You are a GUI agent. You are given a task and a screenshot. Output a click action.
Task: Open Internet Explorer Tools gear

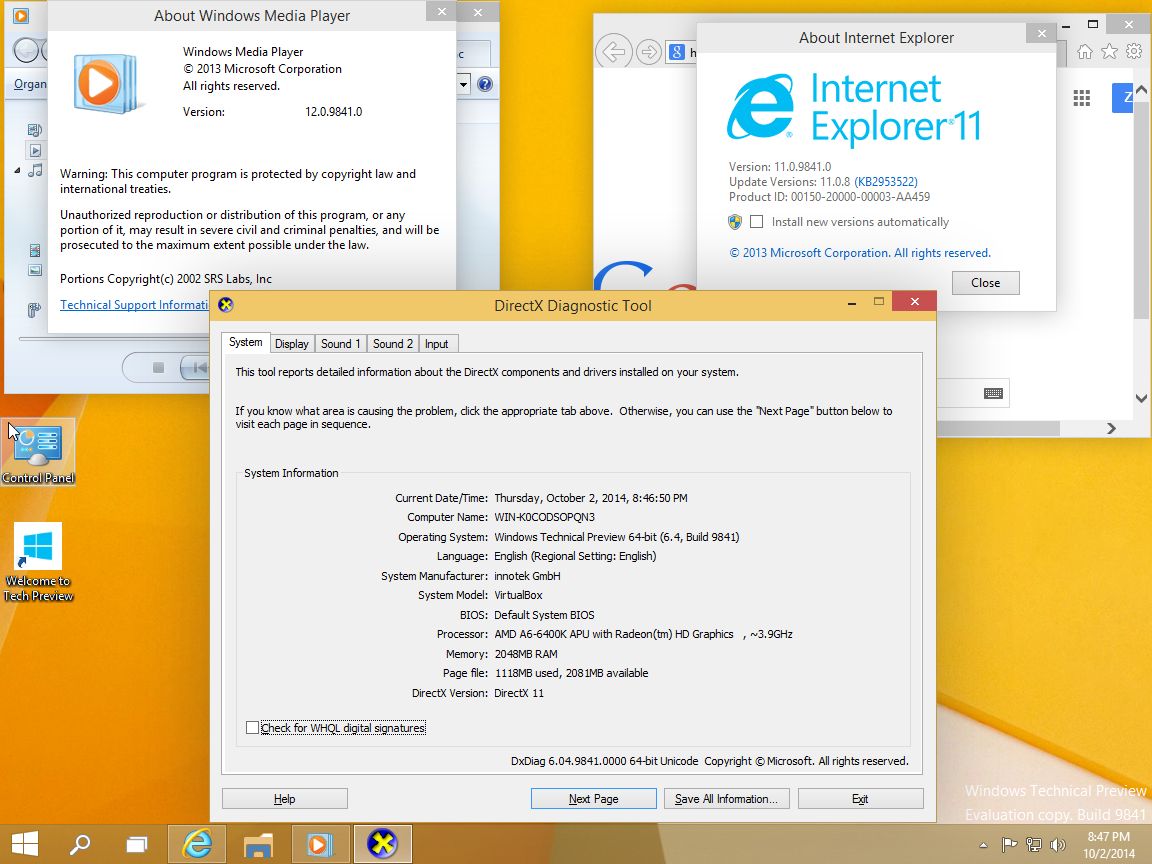tap(1134, 51)
